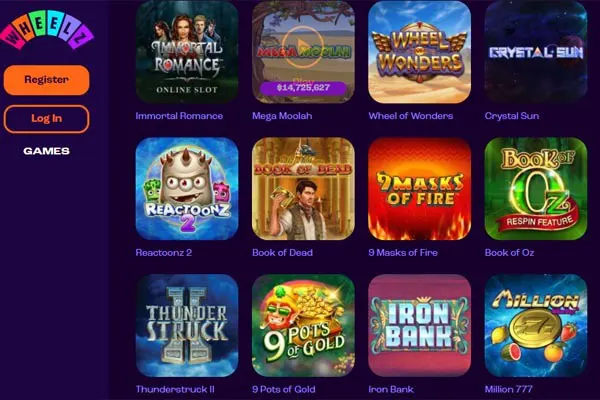Screen dimensions: 600x400
Task: Open the Reactoonz 2 game icon
Action: click(x=187, y=189)
